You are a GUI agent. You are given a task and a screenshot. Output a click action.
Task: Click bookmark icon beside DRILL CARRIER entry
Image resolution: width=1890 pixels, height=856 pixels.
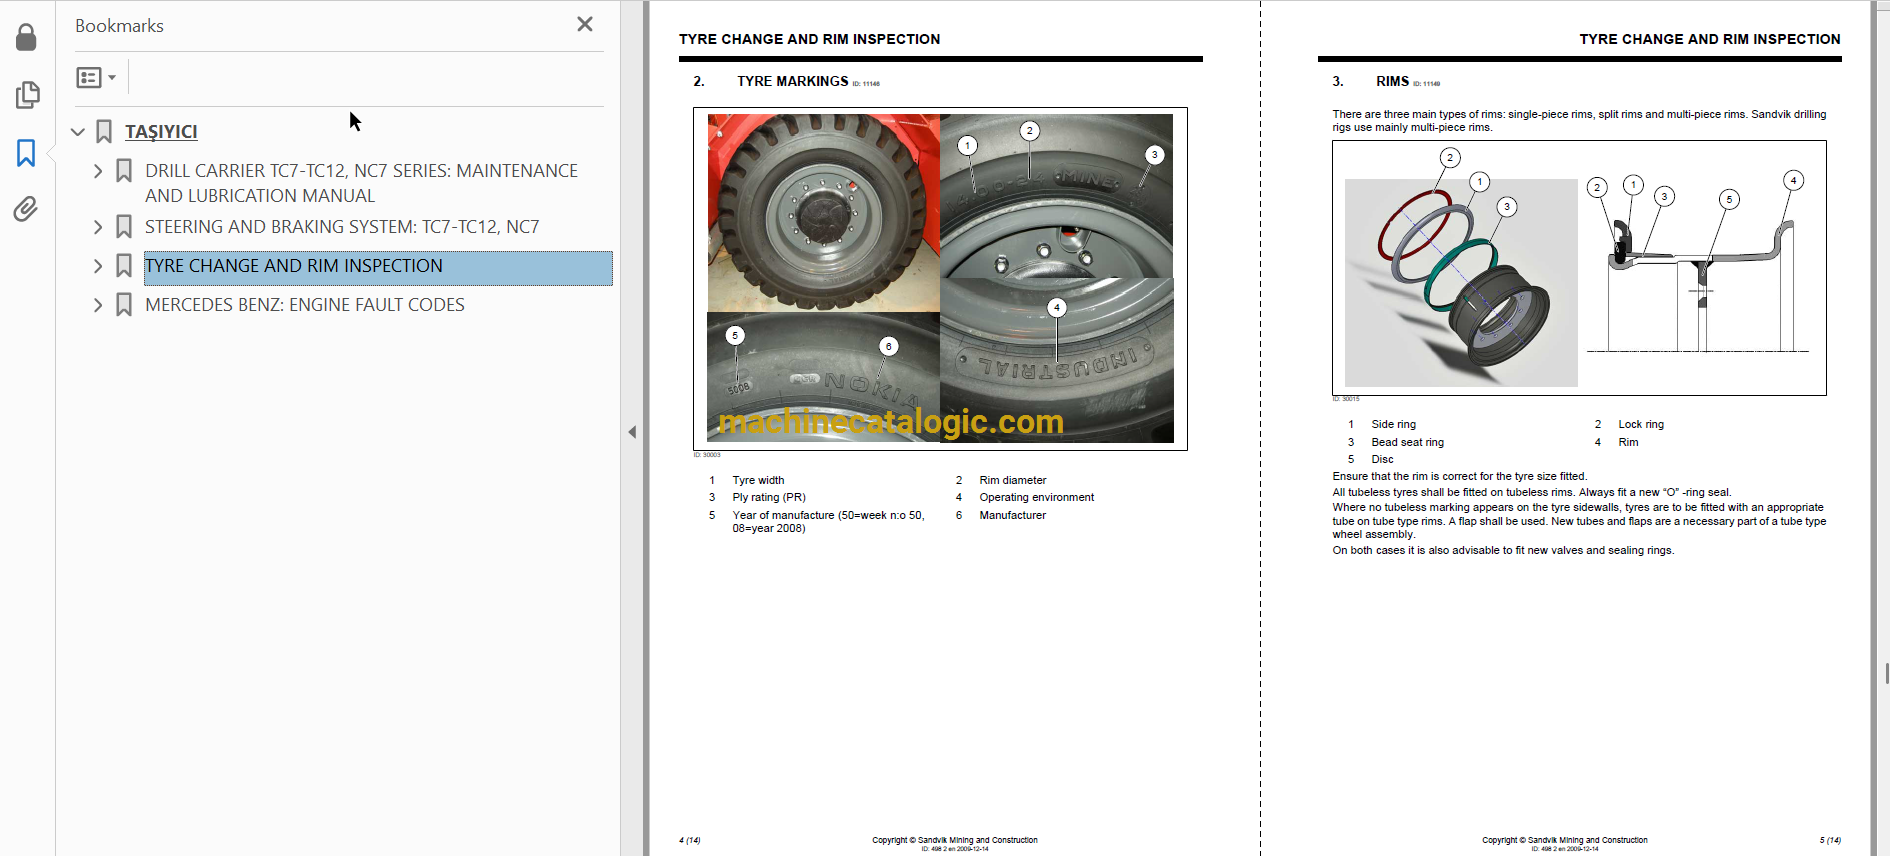pyautogui.click(x=124, y=171)
